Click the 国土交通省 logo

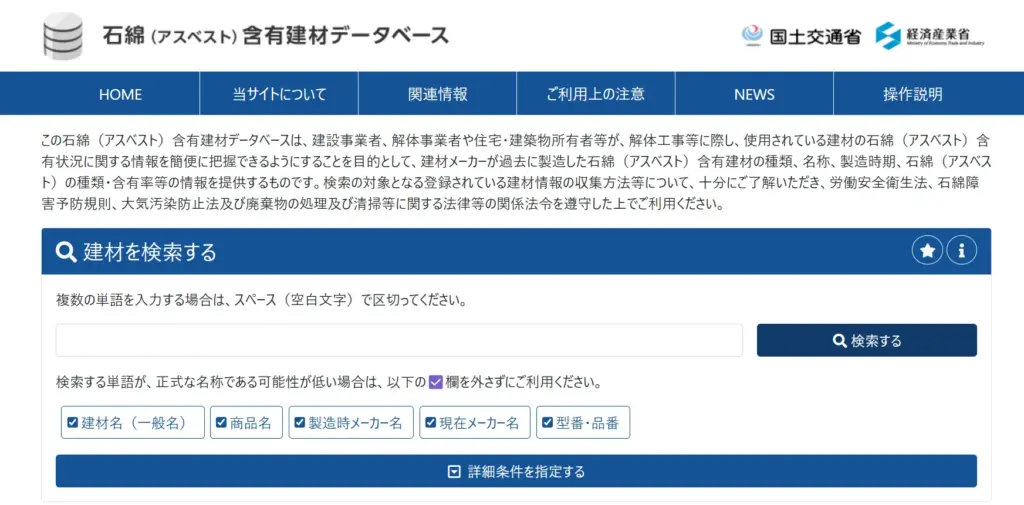[x=801, y=36]
